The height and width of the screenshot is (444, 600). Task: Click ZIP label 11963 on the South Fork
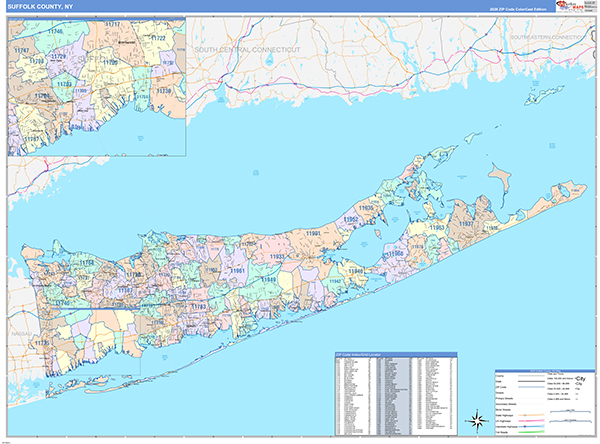click(437, 227)
